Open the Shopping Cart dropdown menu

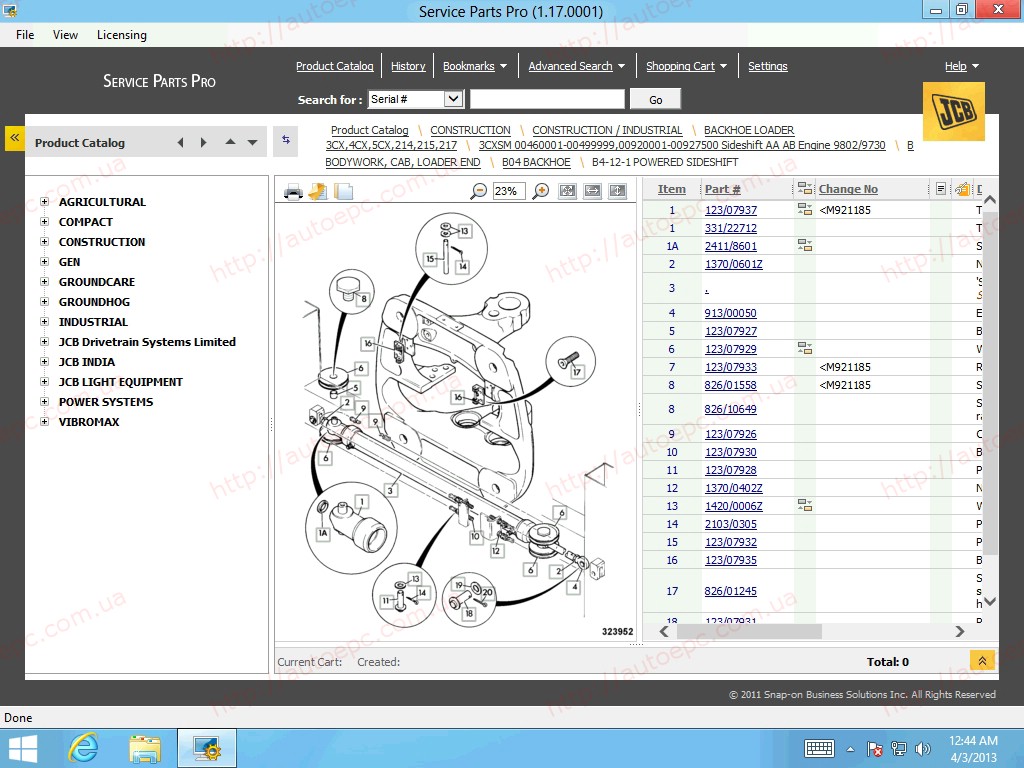click(686, 66)
